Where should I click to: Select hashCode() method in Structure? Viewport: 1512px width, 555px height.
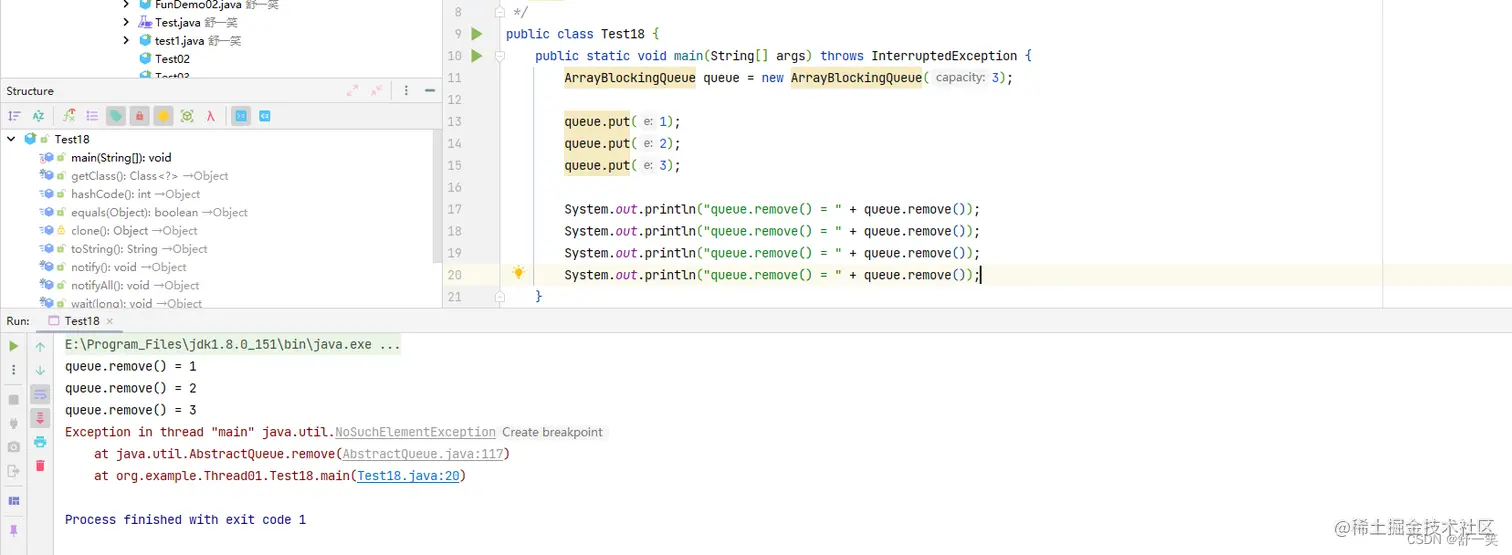tap(135, 194)
